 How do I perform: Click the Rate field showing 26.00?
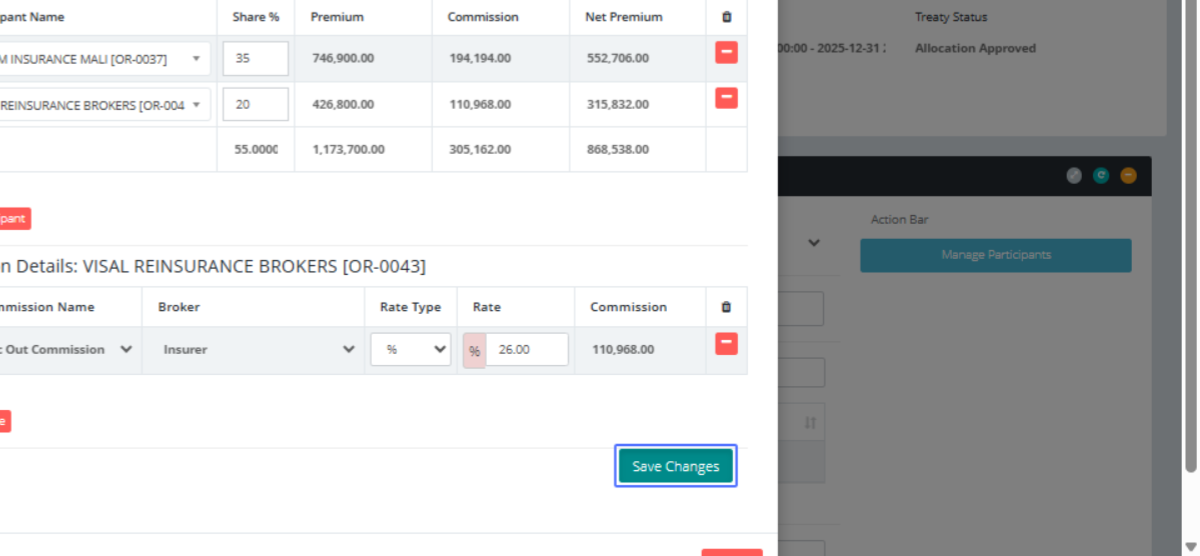(526, 350)
